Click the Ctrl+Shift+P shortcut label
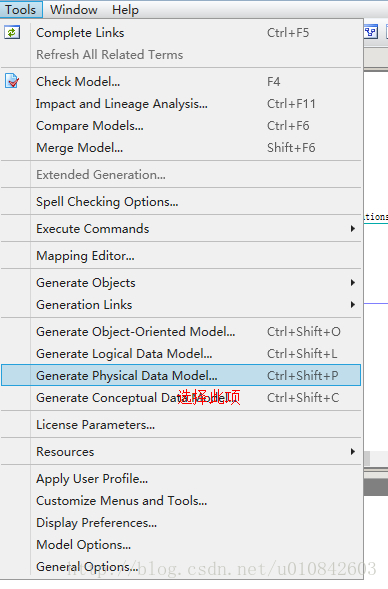The height and width of the screenshot is (589, 388). (303, 375)
